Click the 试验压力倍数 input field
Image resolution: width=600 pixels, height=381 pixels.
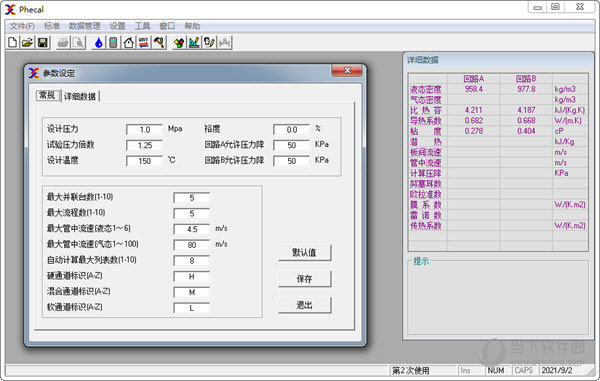pyautogui.click(x=144, y=145)
